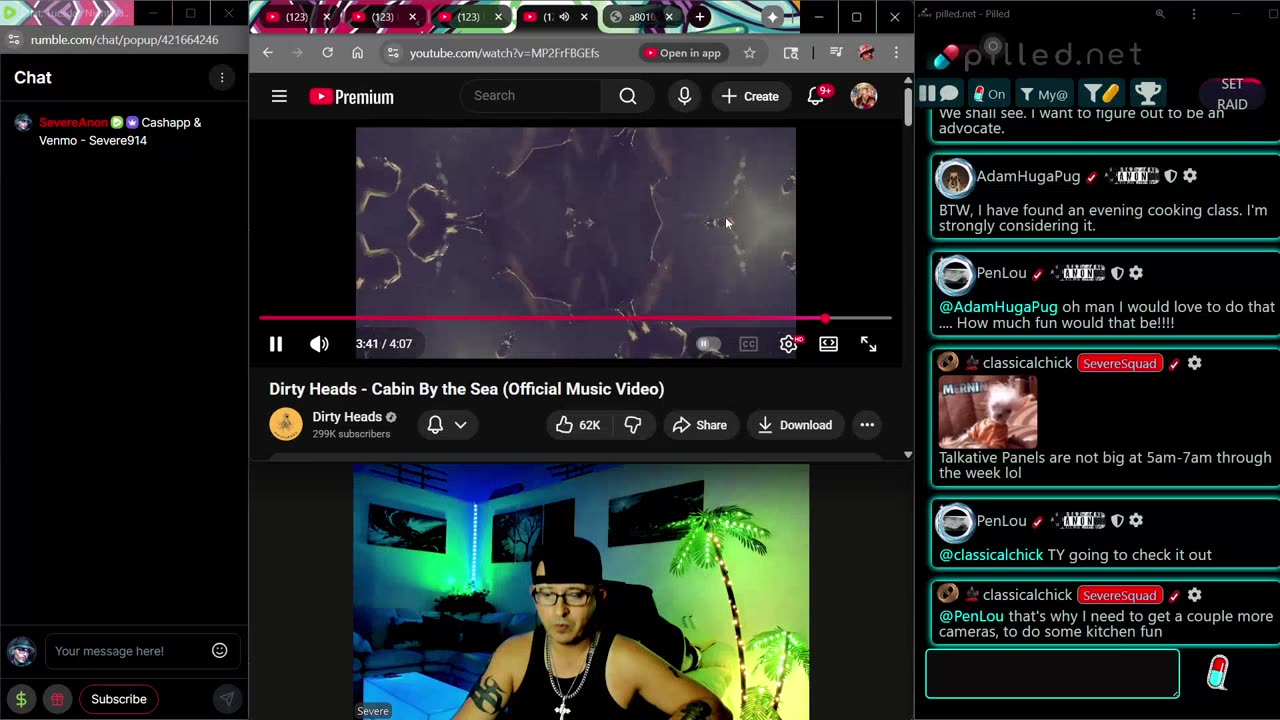1280x720 pixels.
Task: Expand the notification bell dropdown for Dirty Heads
Action: (x=446, y=425)
